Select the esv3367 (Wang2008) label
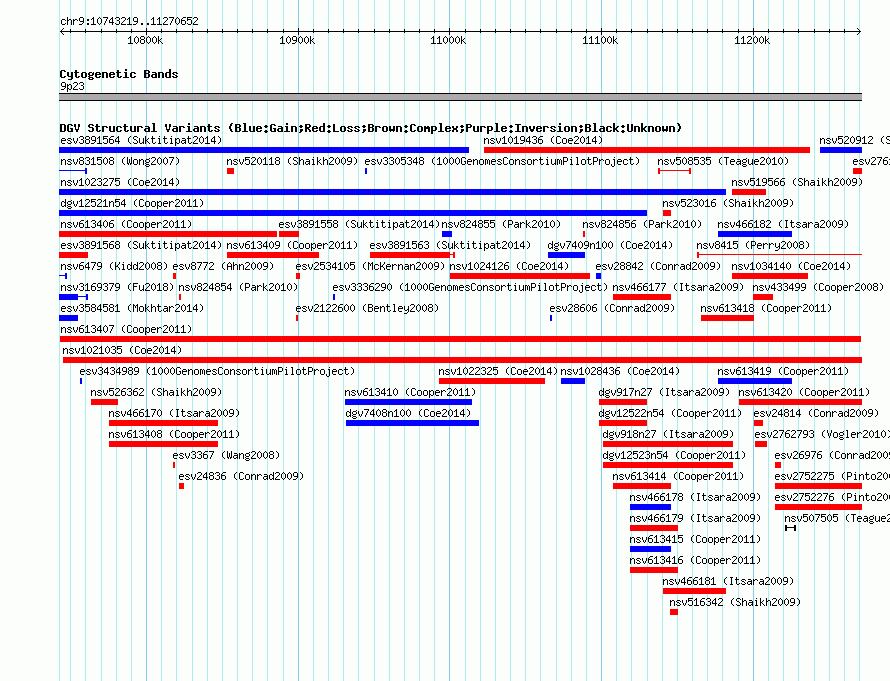This screenshot has width=890, height=681. (226, 455)
